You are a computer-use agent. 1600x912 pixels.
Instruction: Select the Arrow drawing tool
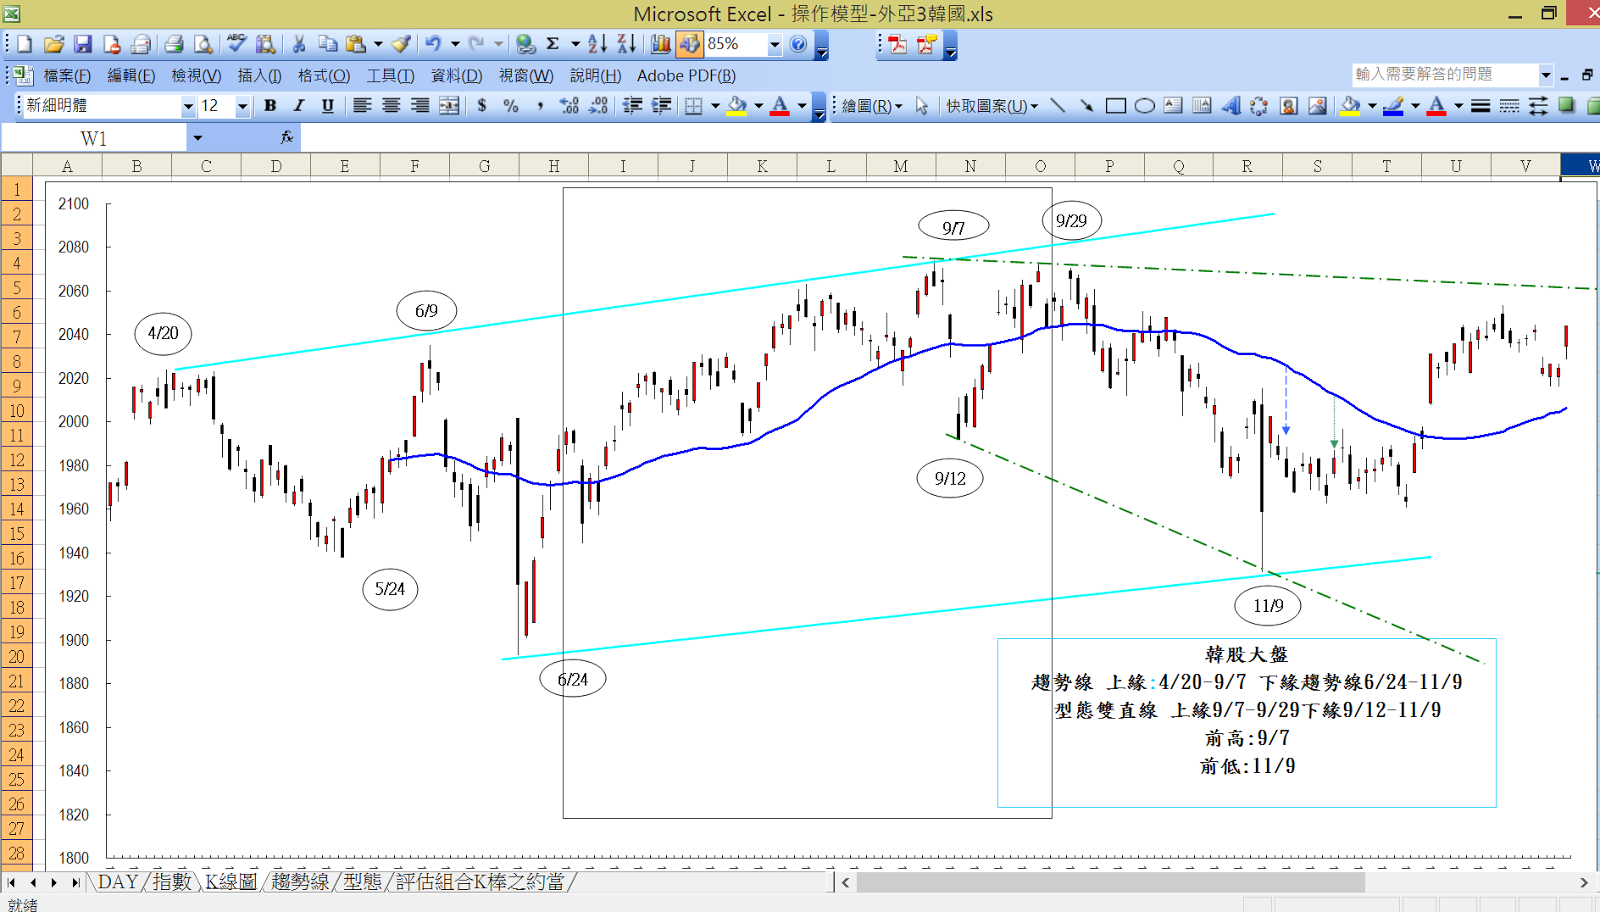[x=1087, y=106]
